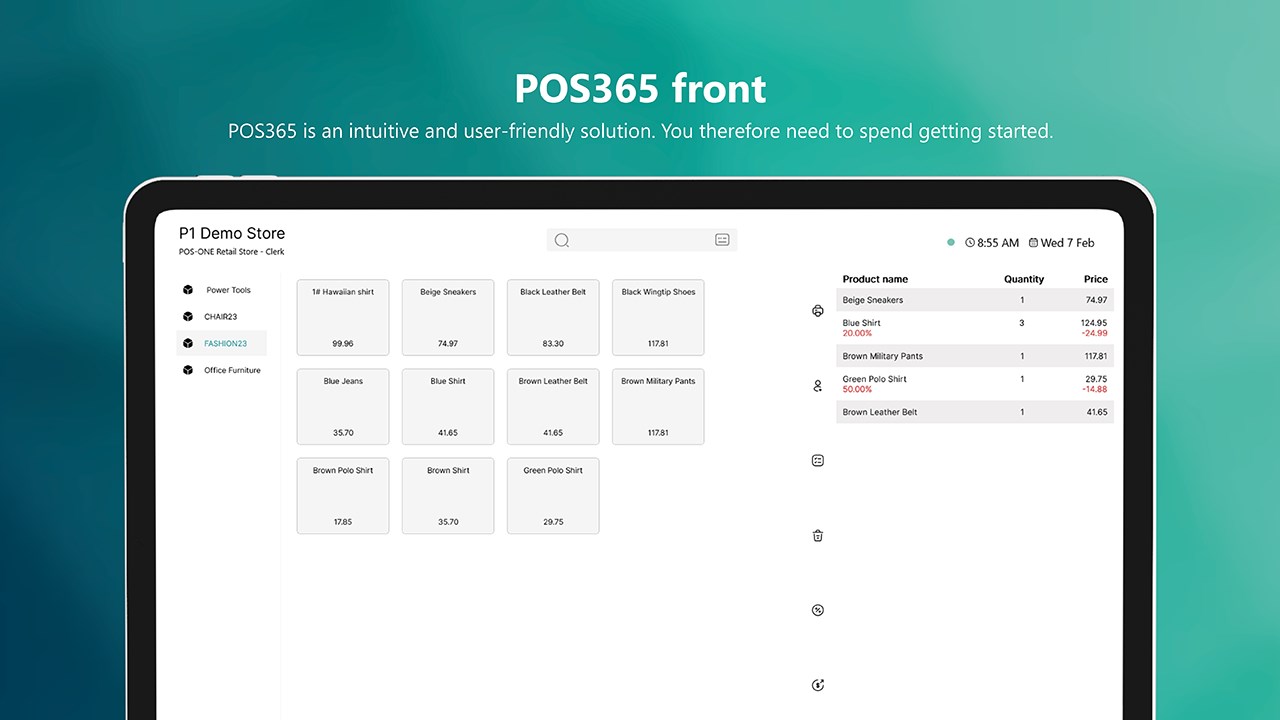Open the CHAIR23 category

[222, 317]
